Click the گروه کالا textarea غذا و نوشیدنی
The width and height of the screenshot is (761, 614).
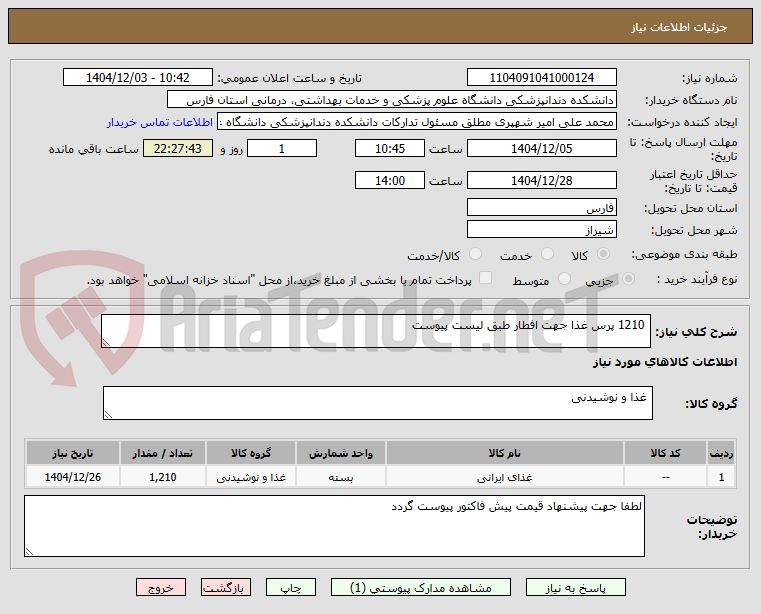(378, 403)
